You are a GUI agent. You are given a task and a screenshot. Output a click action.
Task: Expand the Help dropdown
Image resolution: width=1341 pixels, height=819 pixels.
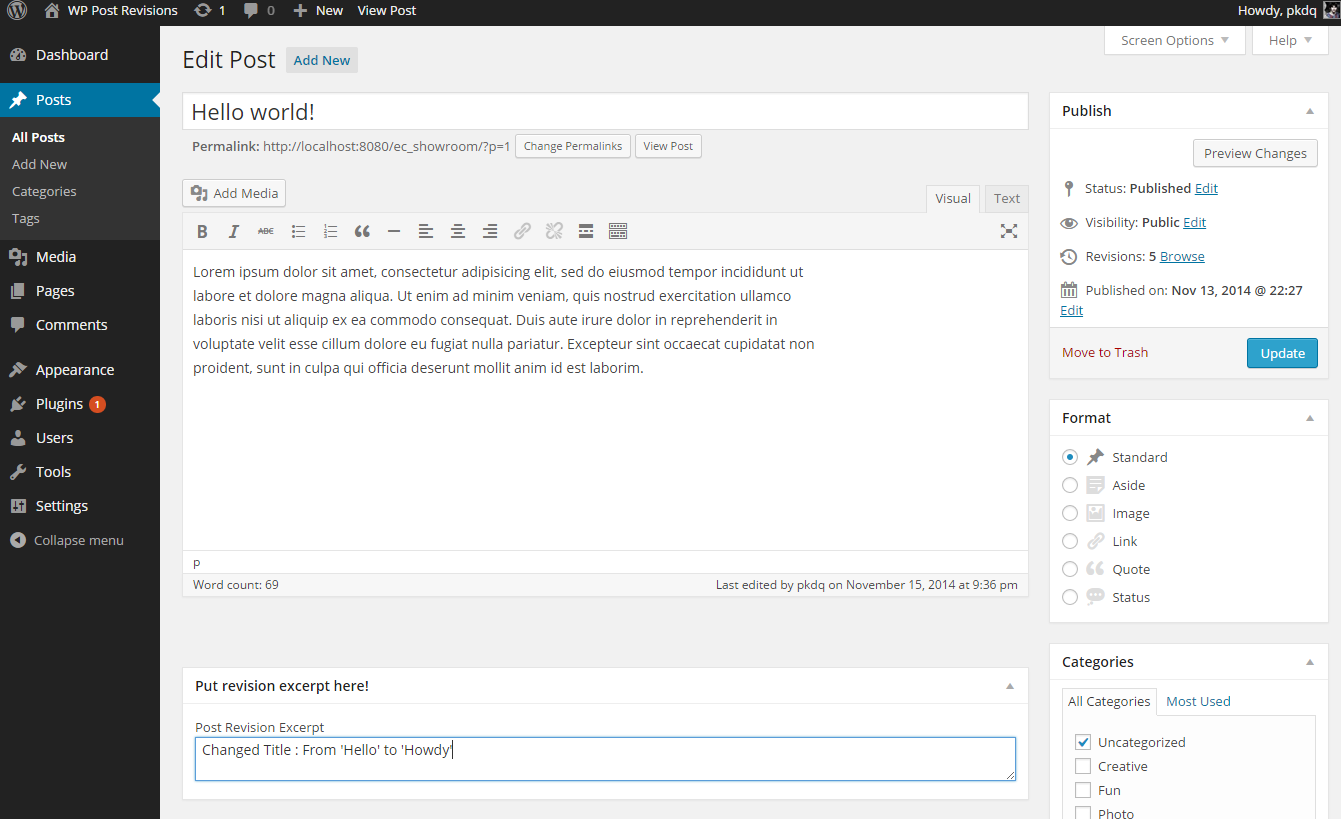pyautogui.click(x=1290, y=40)
